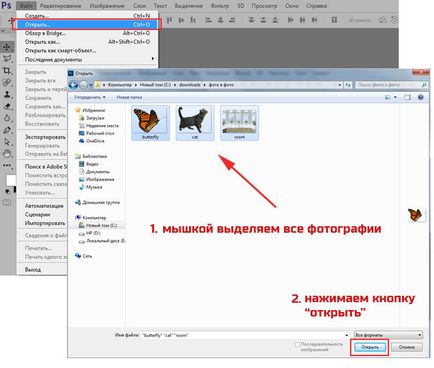Select the cat thumbnail file

(195, 123)
